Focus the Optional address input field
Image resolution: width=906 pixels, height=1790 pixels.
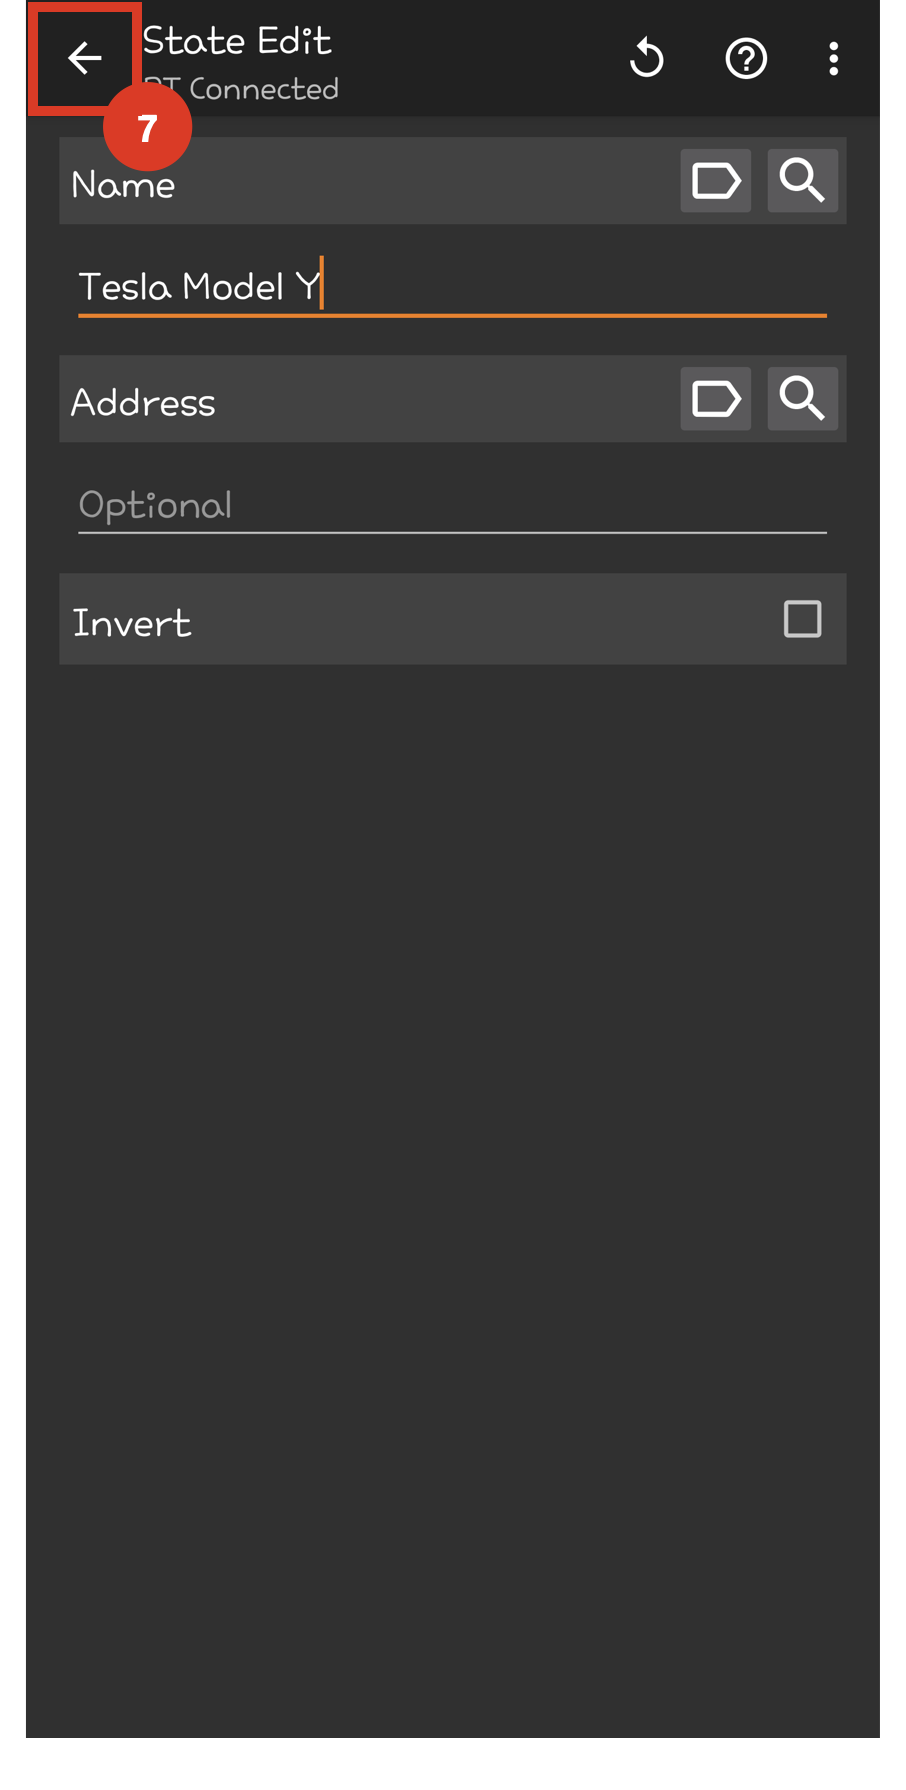[452, 506]
